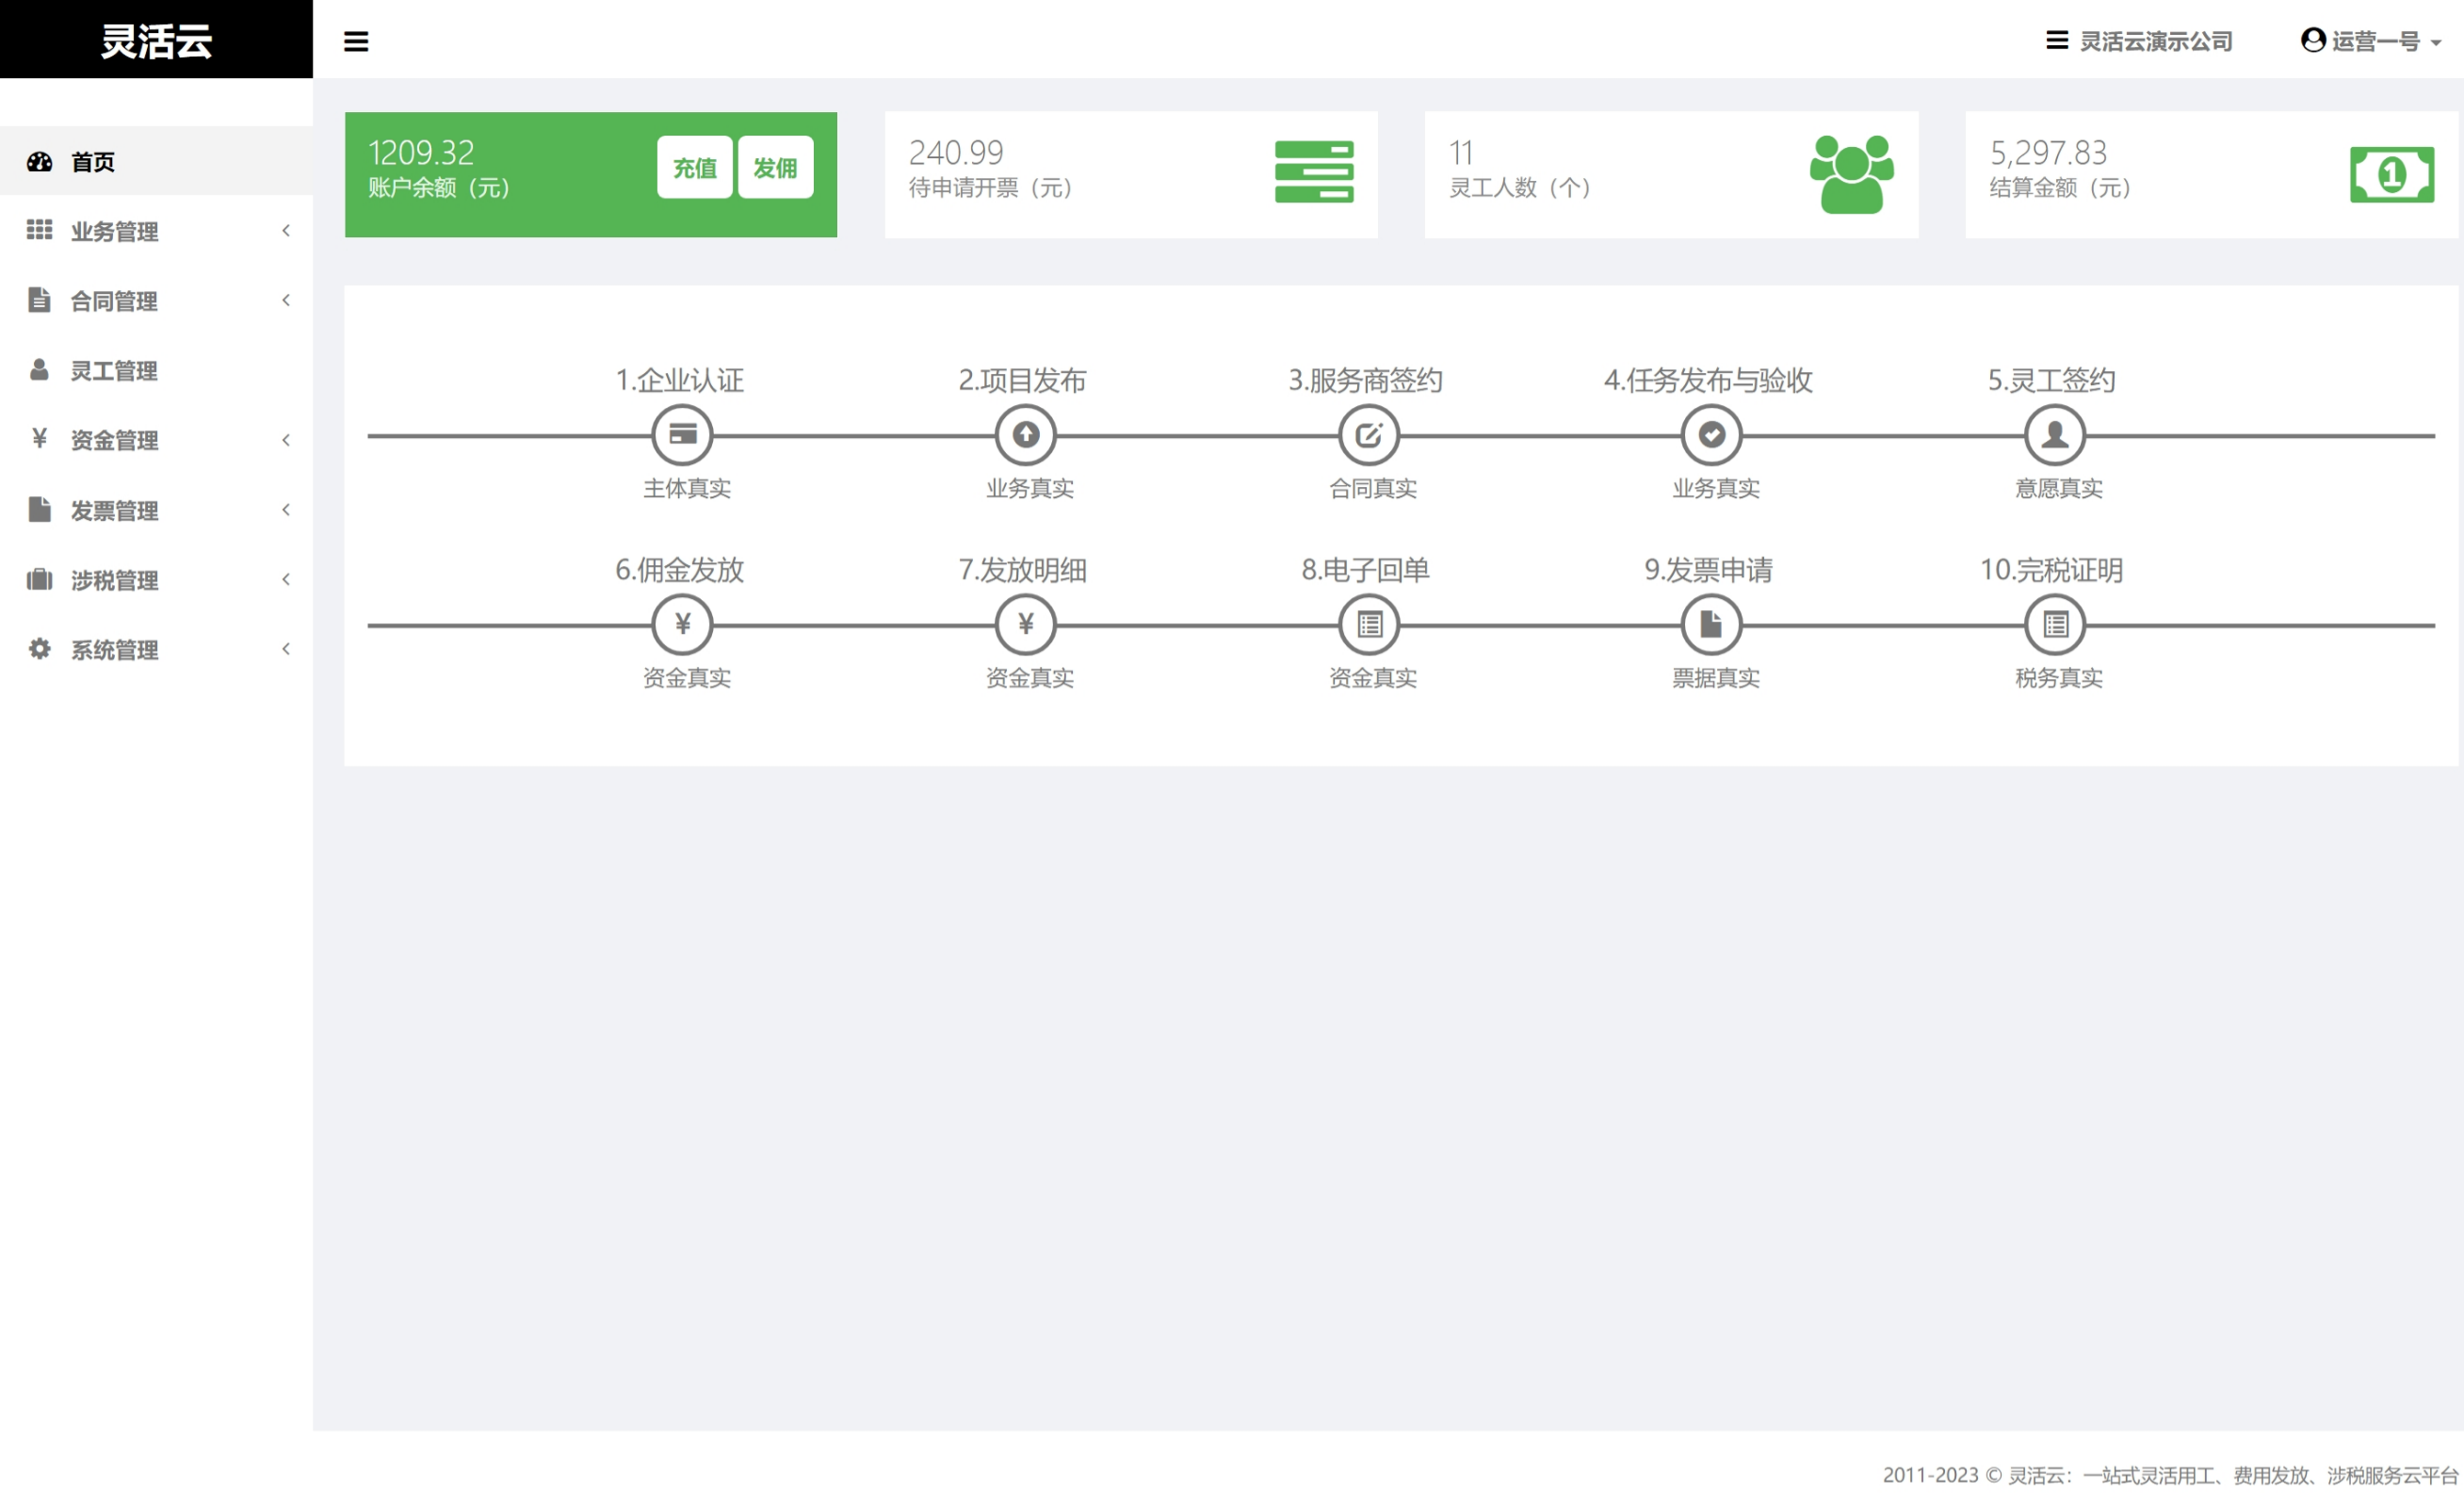Click the 完税证明 list step icon

coord(2054,625)
